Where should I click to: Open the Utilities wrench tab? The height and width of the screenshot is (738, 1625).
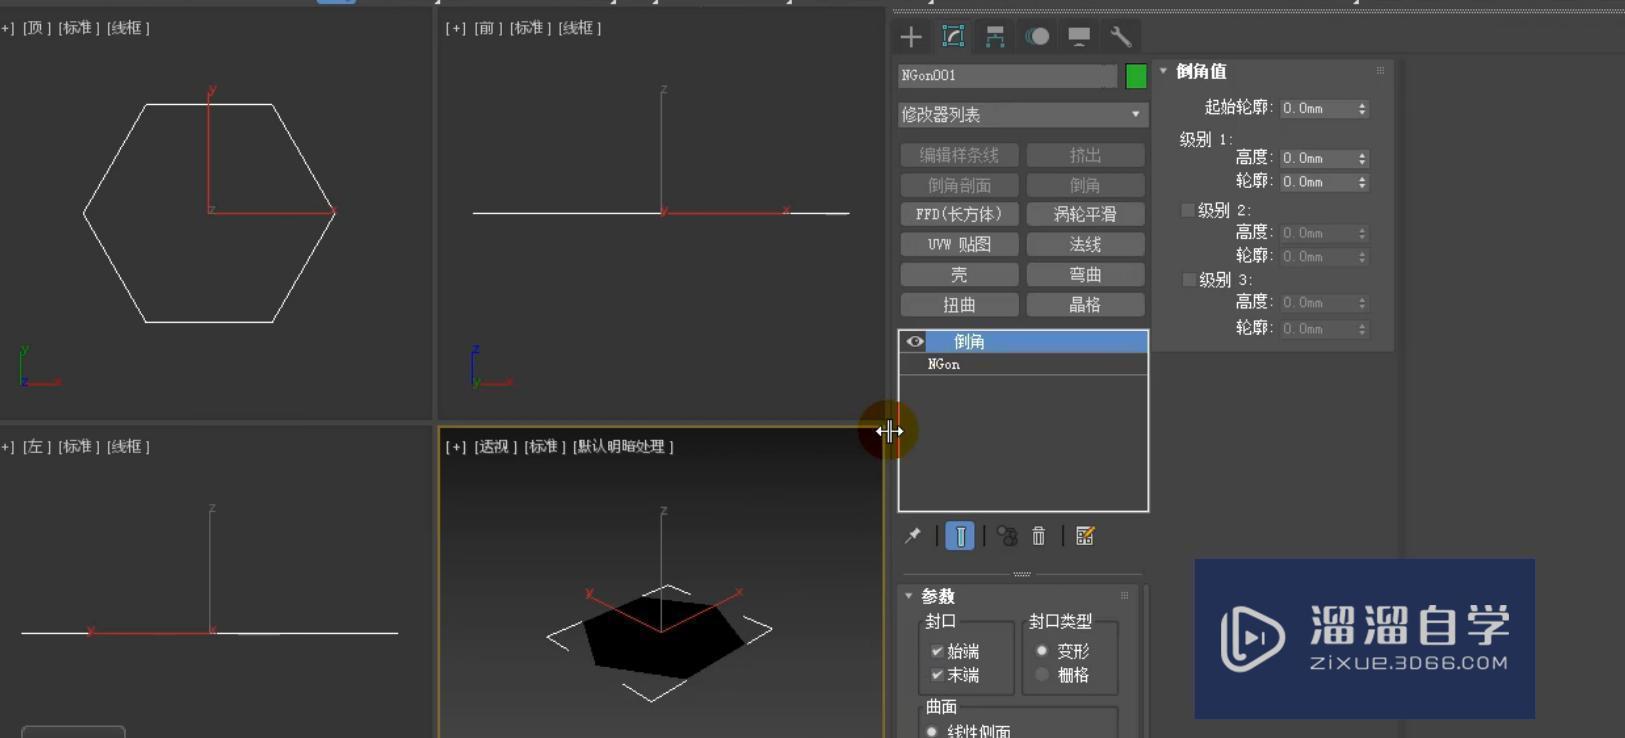pos(1121,37)
